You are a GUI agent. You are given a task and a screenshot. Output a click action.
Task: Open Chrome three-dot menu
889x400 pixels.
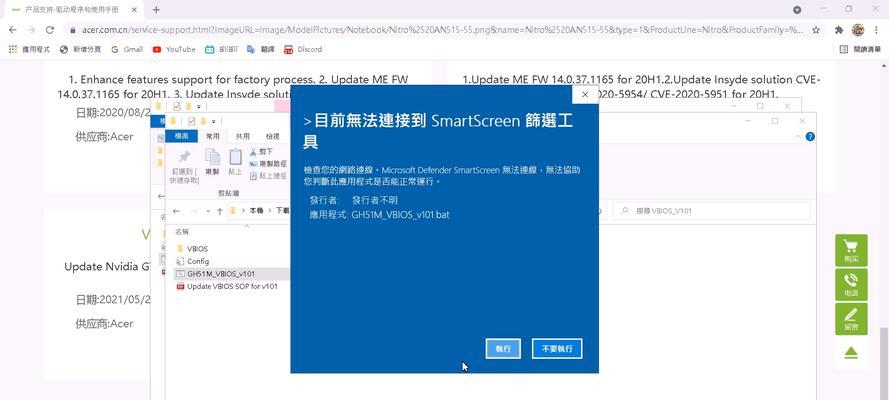877,30
